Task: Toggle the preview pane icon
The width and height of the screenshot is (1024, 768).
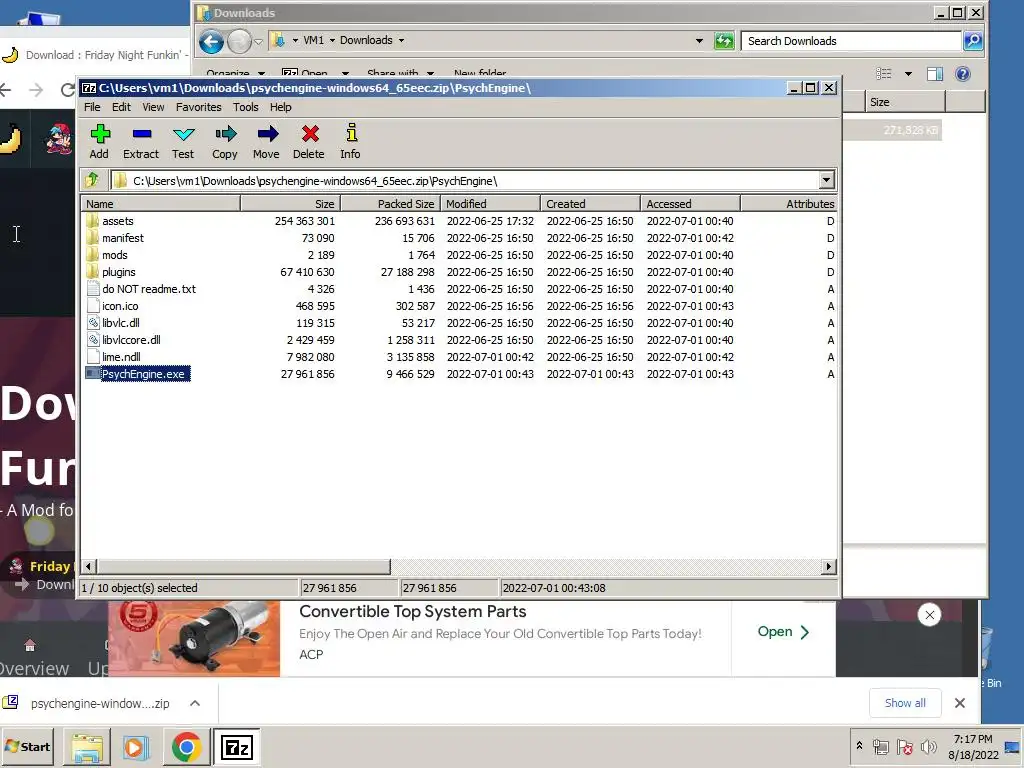Action: [x=935, y=74]
